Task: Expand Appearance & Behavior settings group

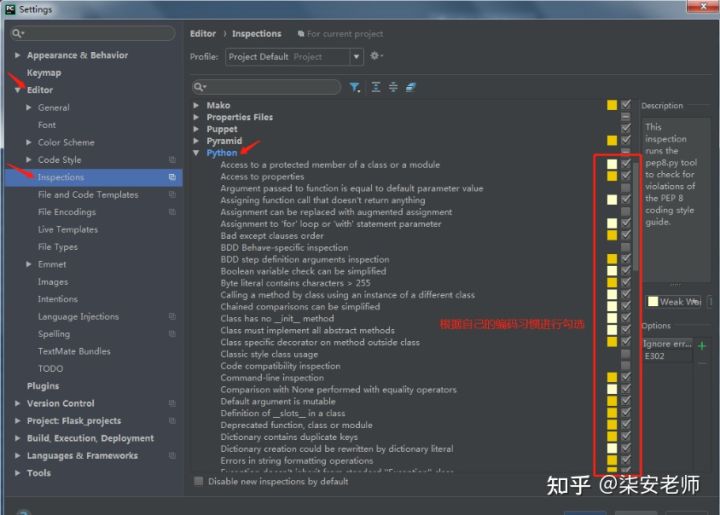Action: click(17, 55)
